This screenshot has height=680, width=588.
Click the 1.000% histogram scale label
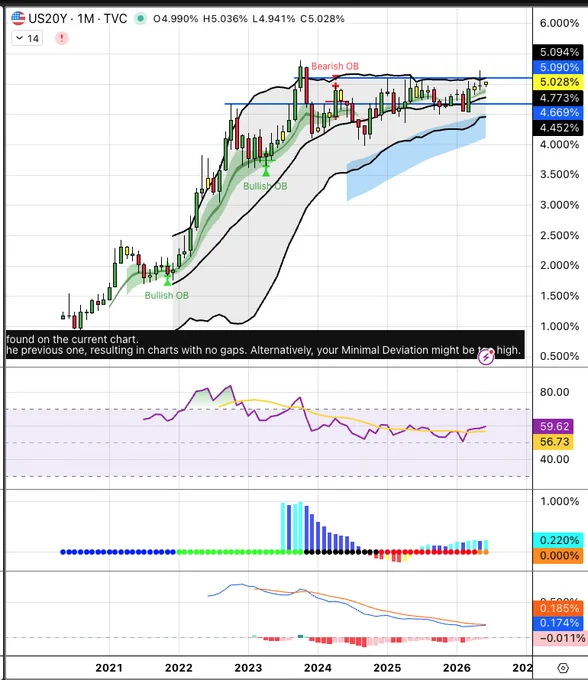pyautogui.click(x=559, y=501)
